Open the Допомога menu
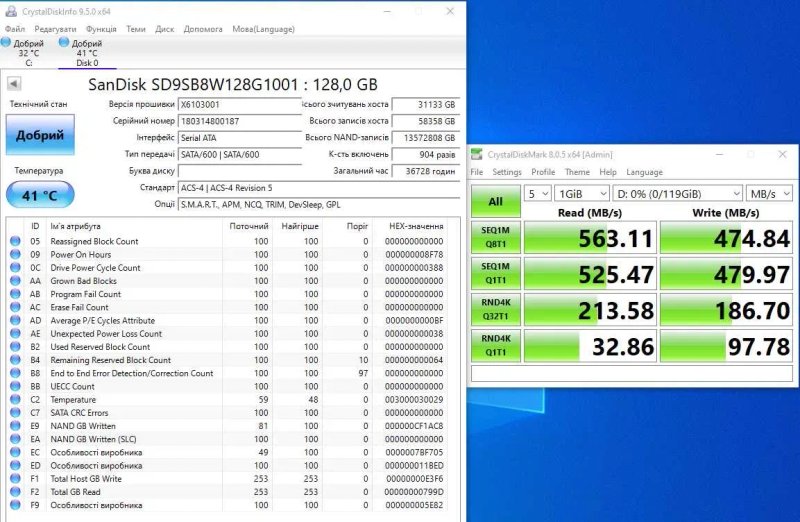The width and height of the screenshot is (800, 522). point(203,29)
